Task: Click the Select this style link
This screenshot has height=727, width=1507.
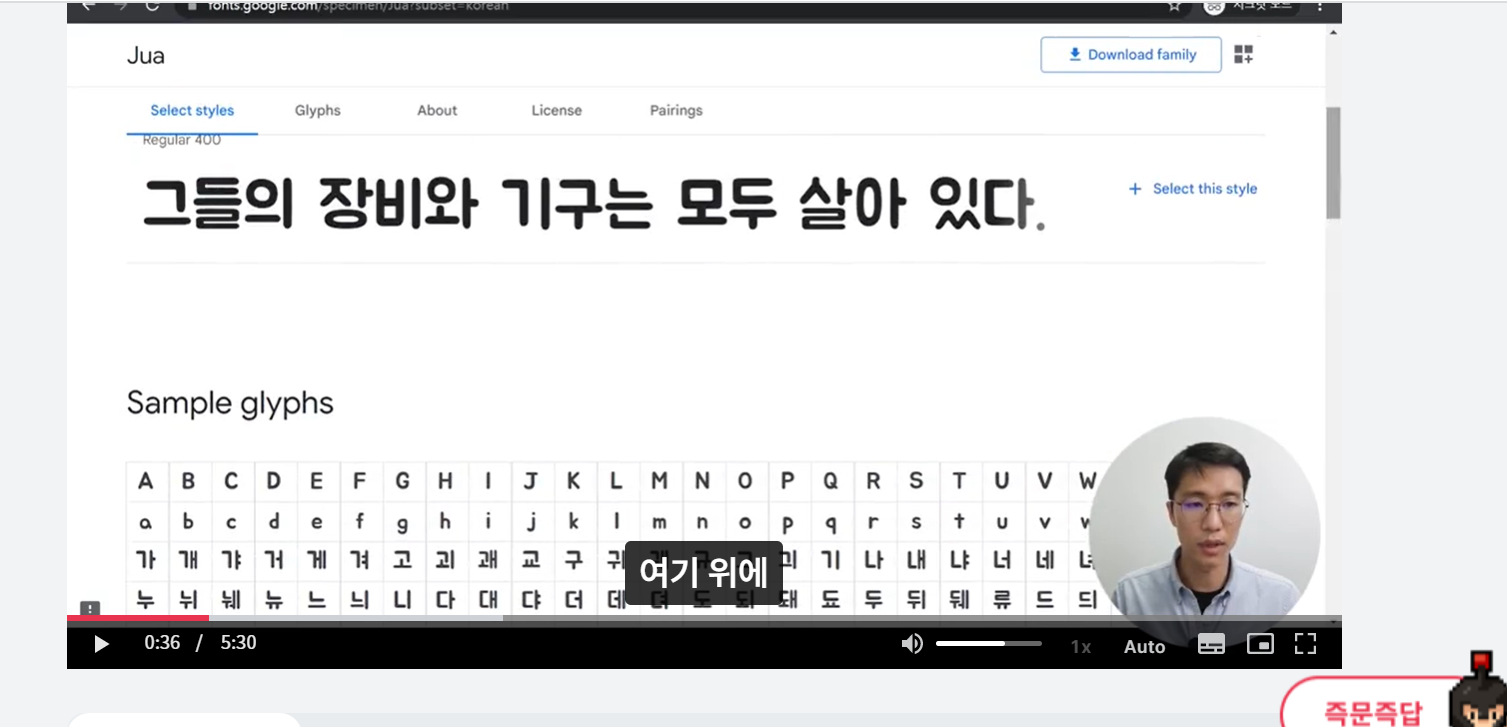Action: (x=1205, y=189)
